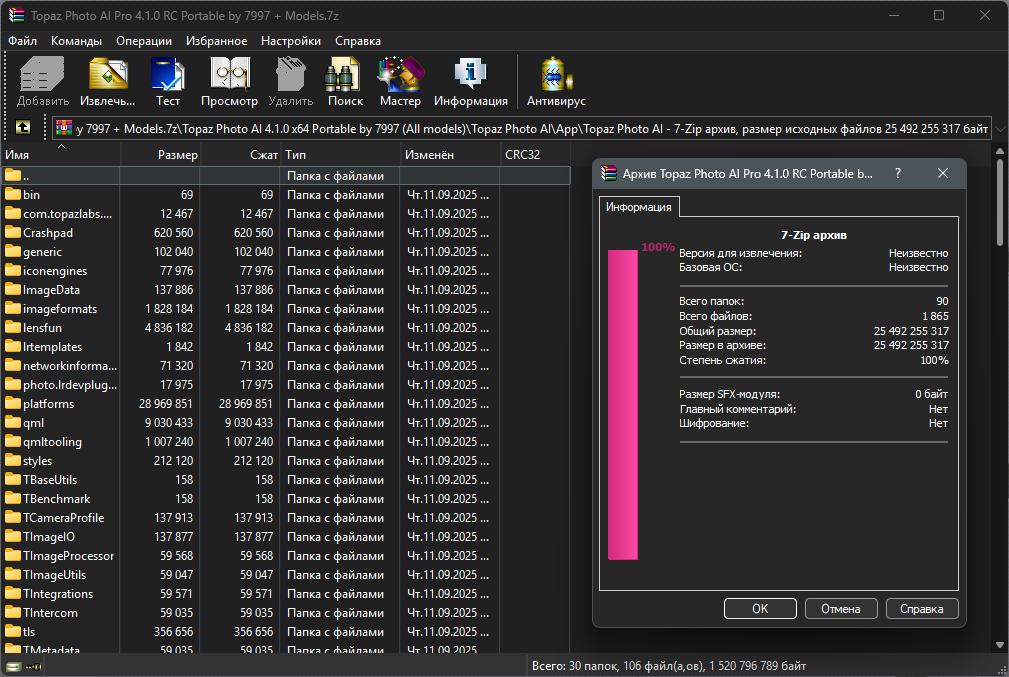Click the pink 100% compression ratio bar
Viewport: 1009px width, 677px height.
click(623, 405)
